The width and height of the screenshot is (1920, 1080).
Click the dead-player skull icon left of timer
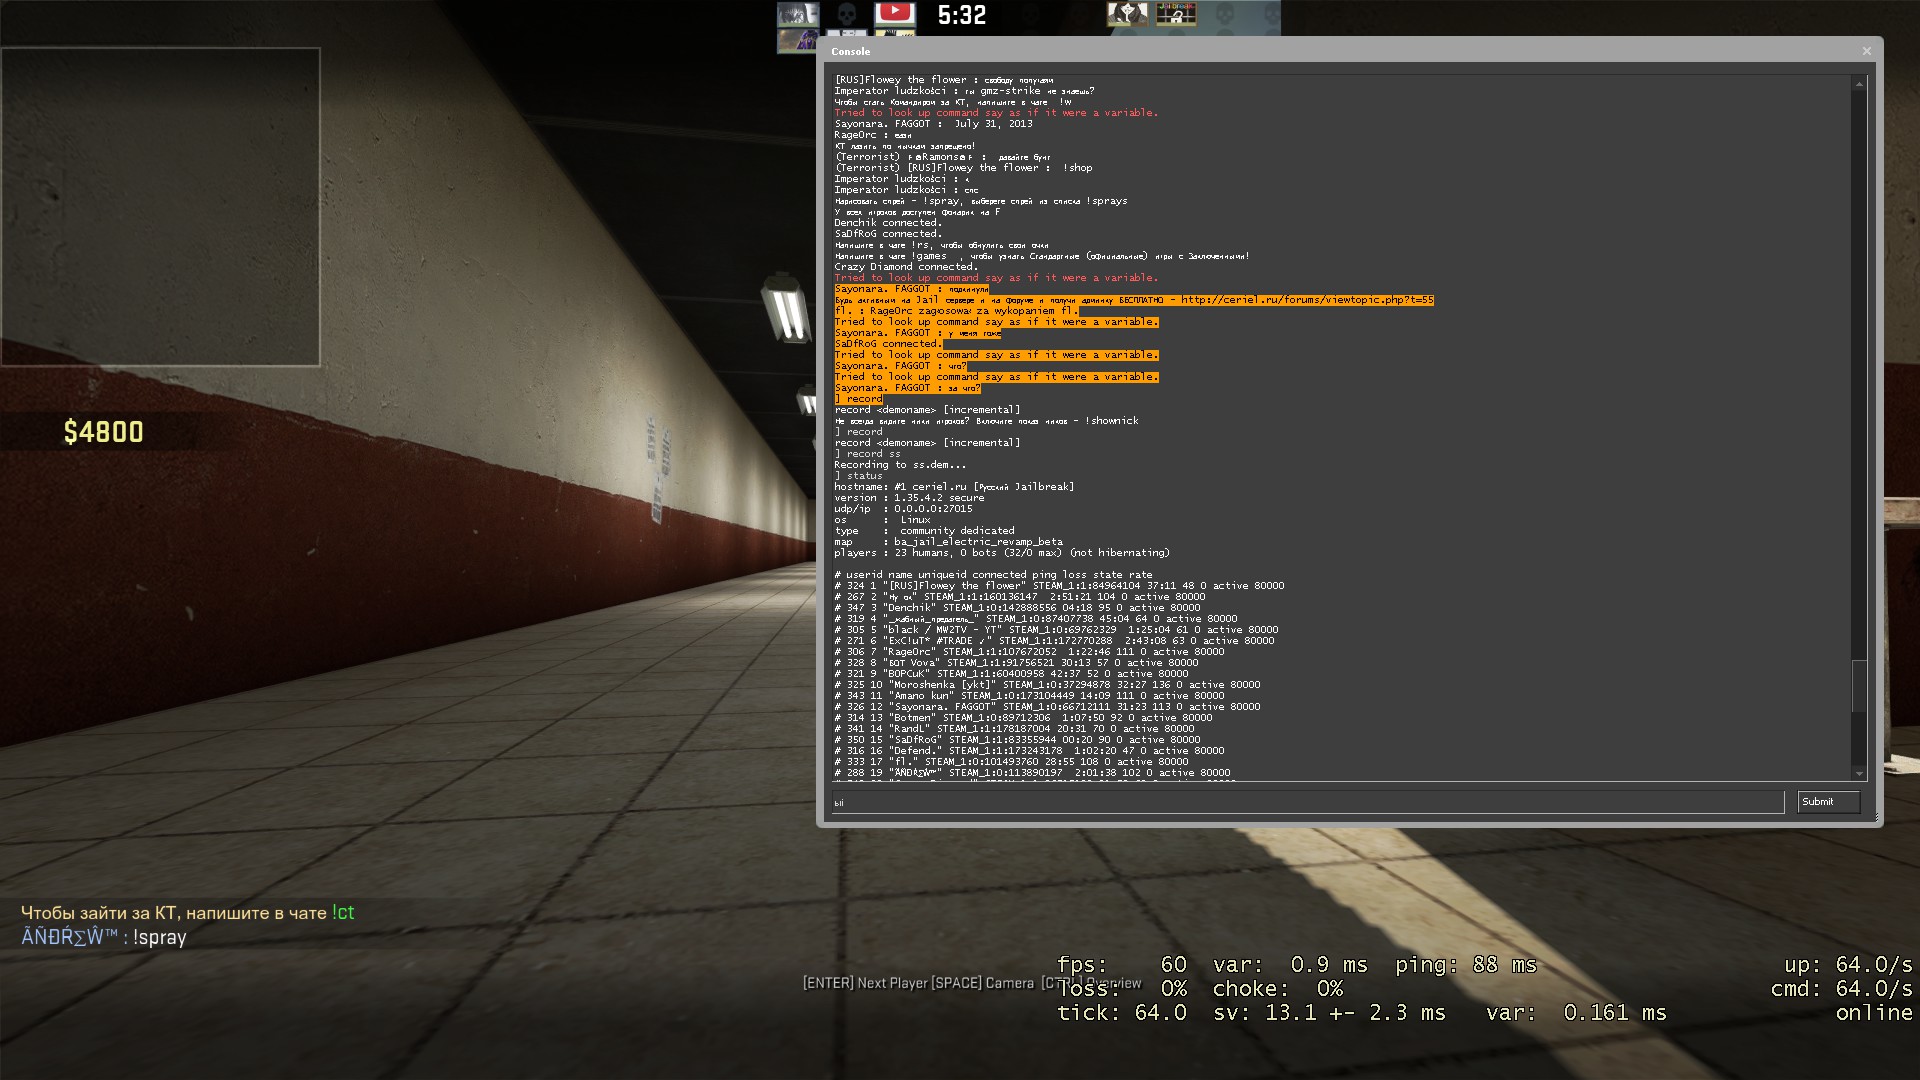click(846, 14)
